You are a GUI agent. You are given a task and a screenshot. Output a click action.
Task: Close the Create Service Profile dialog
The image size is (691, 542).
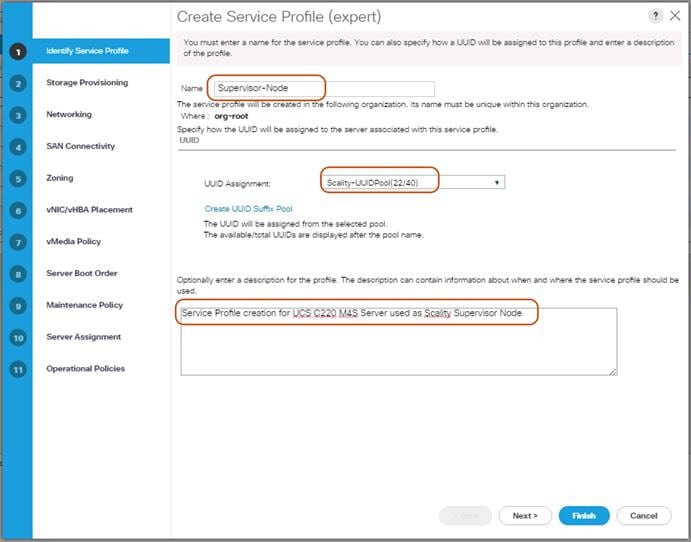pos(674,16)
